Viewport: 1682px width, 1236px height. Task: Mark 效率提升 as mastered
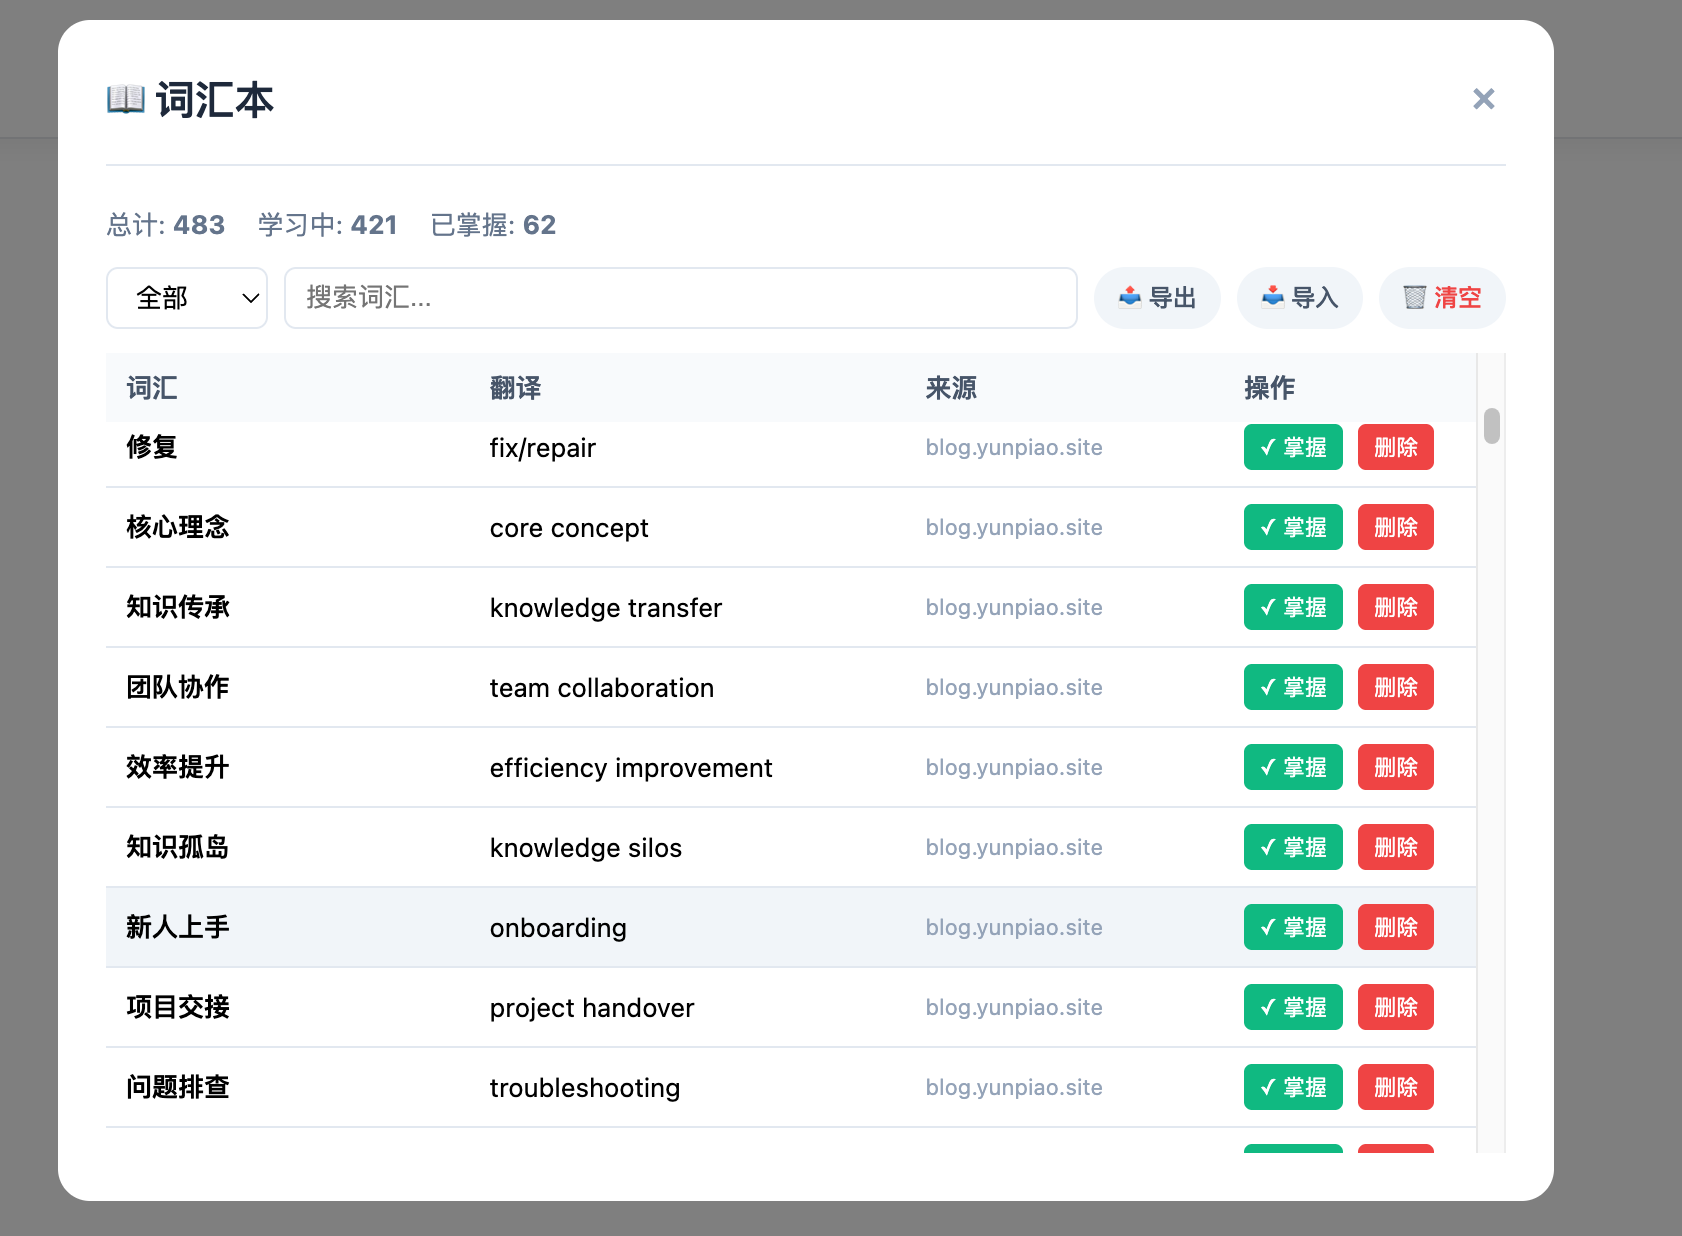[1292, 767]
